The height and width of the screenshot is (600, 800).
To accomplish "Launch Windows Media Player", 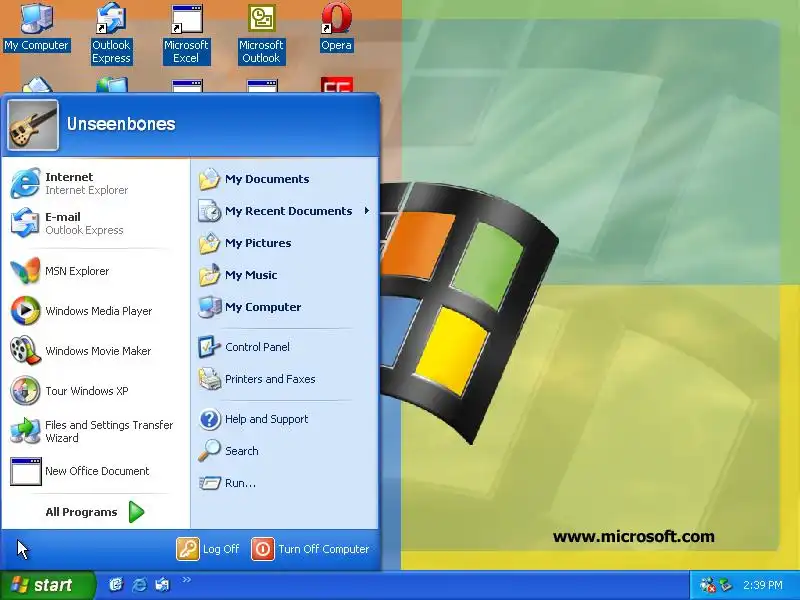I will click(95, 311).
